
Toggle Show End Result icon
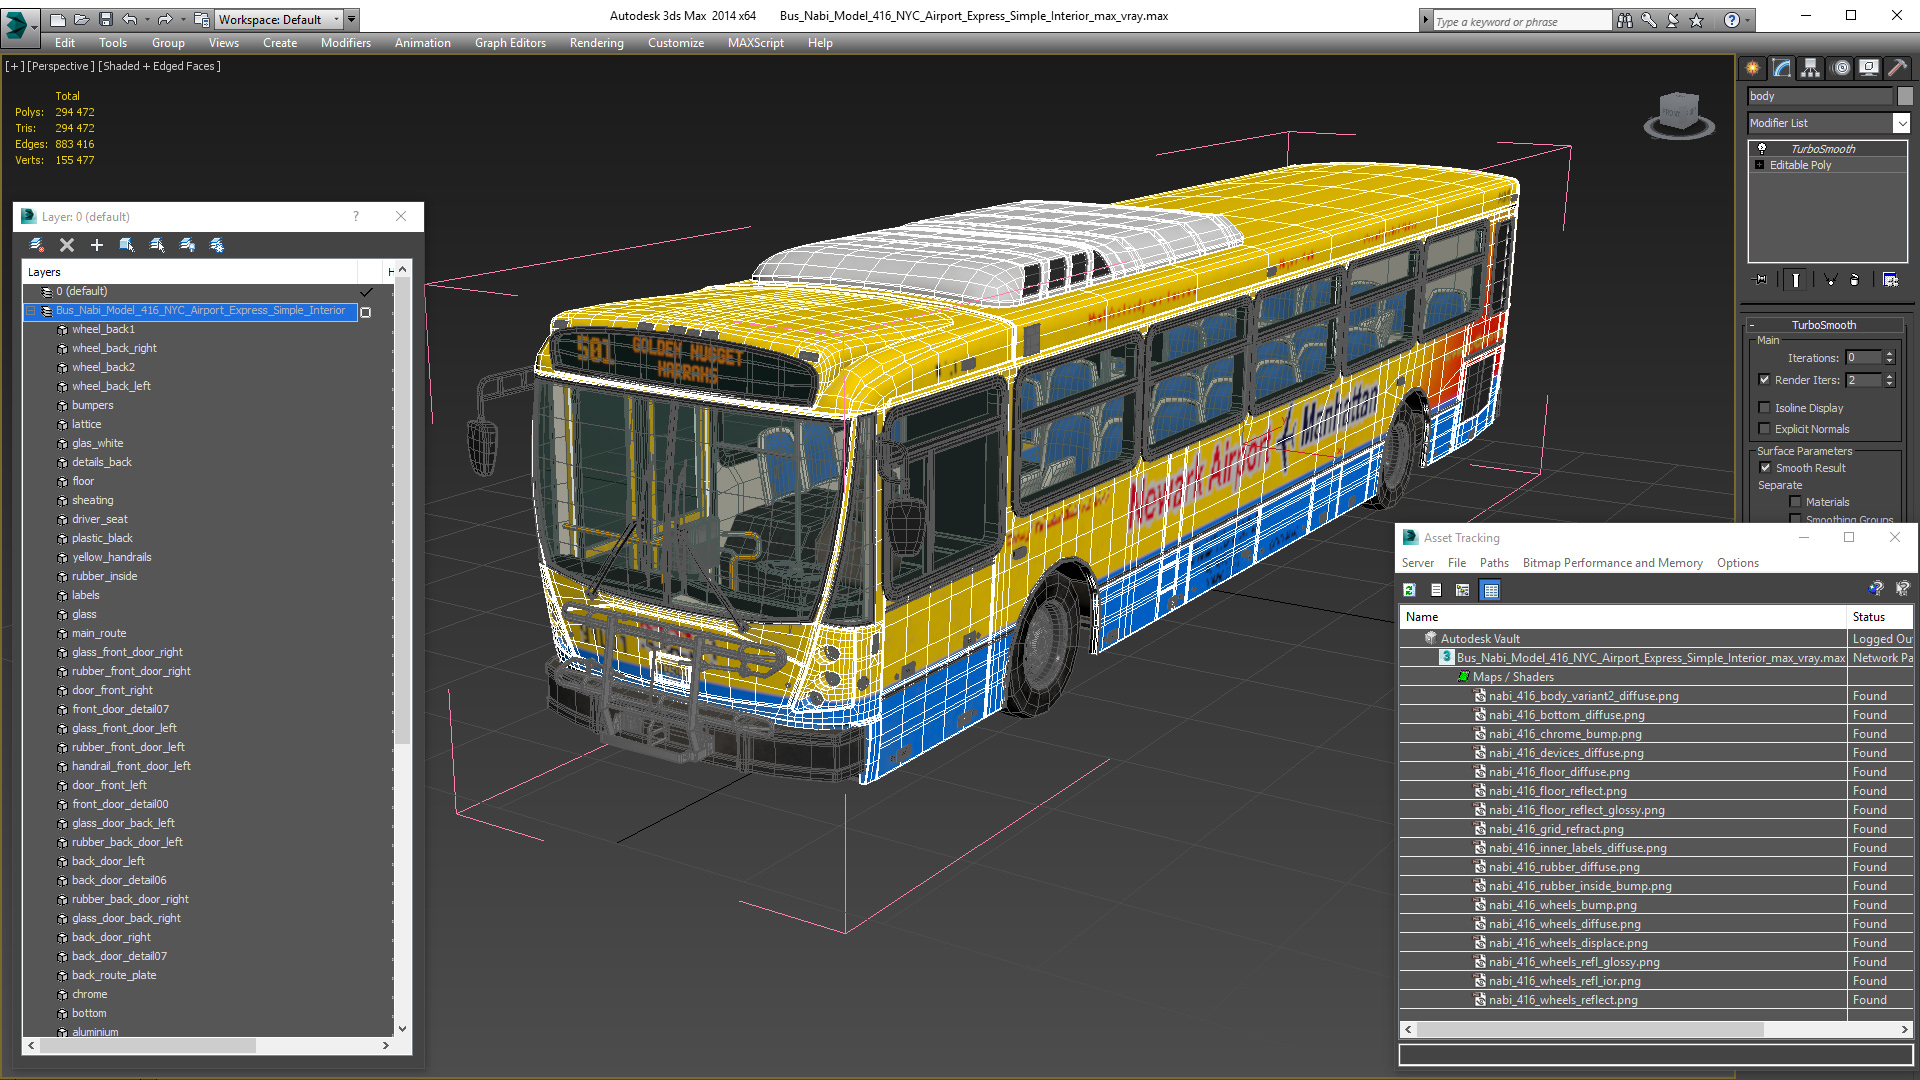point(1796,280)
